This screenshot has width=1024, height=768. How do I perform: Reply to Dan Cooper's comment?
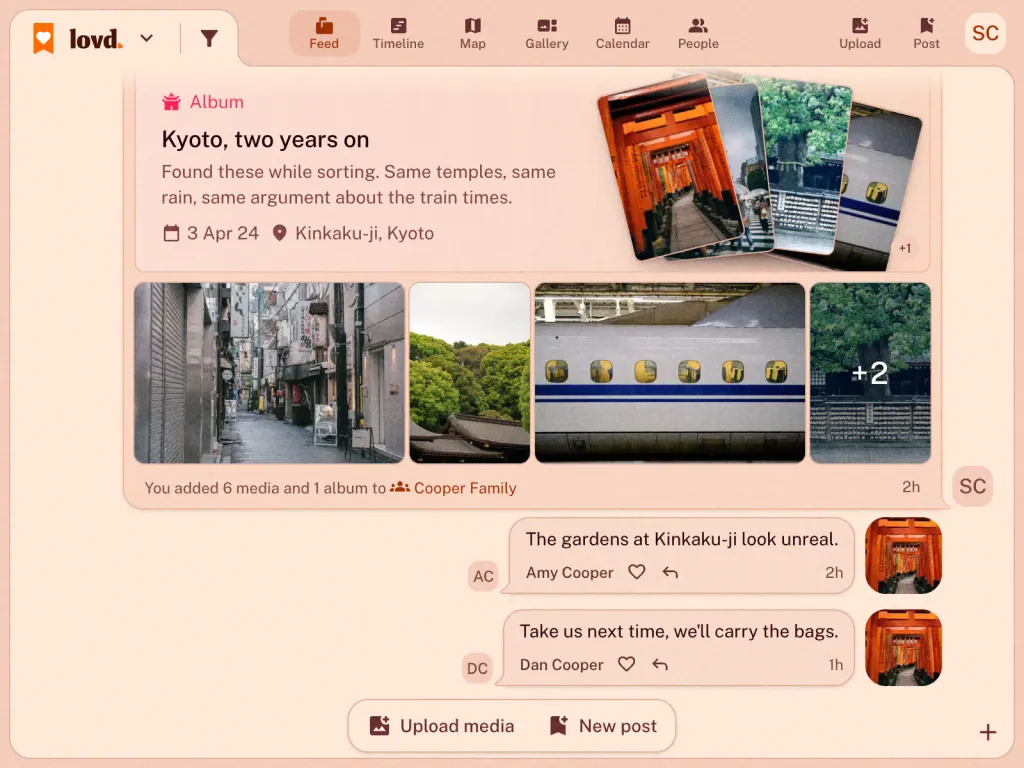[660, 665]
